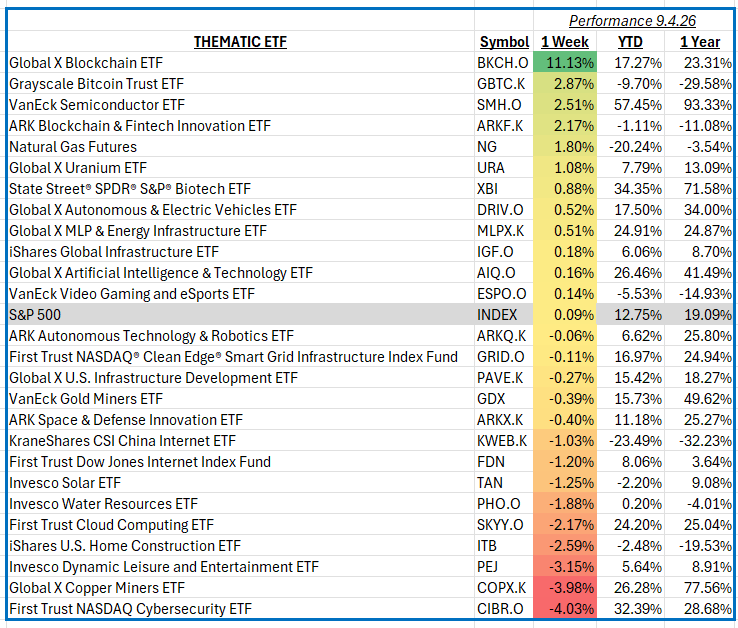Select the YTD header cell
Viewport: 738px width, 628px height.
tap(630, 42)
